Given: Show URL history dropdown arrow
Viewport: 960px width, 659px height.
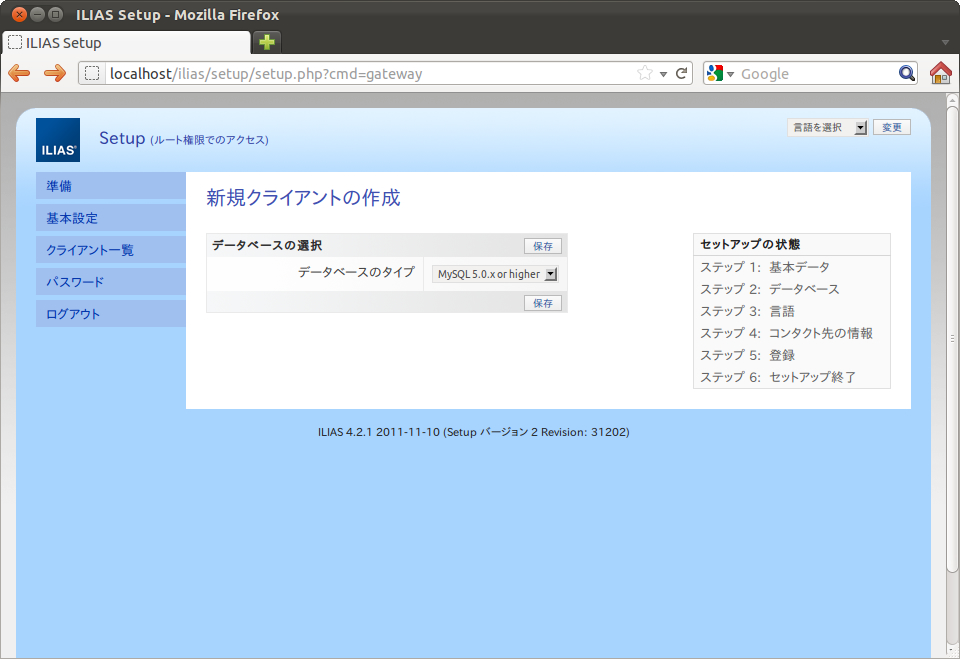Looking at the screenshot, I should click(663, 73).
